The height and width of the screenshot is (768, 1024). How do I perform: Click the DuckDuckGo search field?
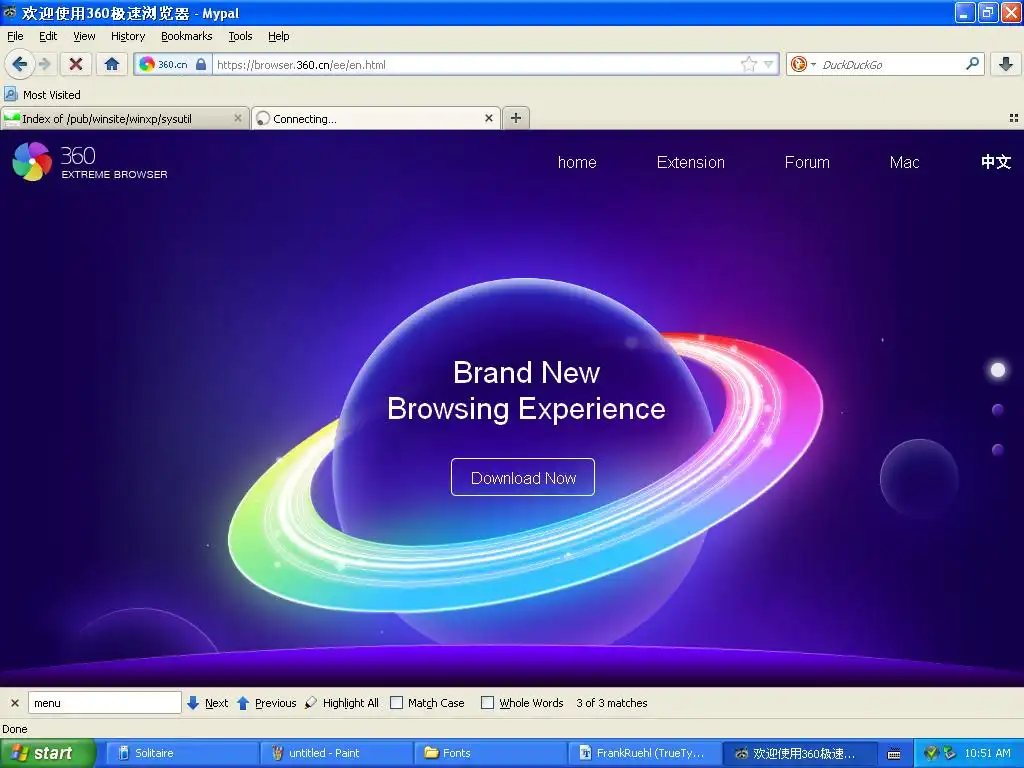coord(891,64)
